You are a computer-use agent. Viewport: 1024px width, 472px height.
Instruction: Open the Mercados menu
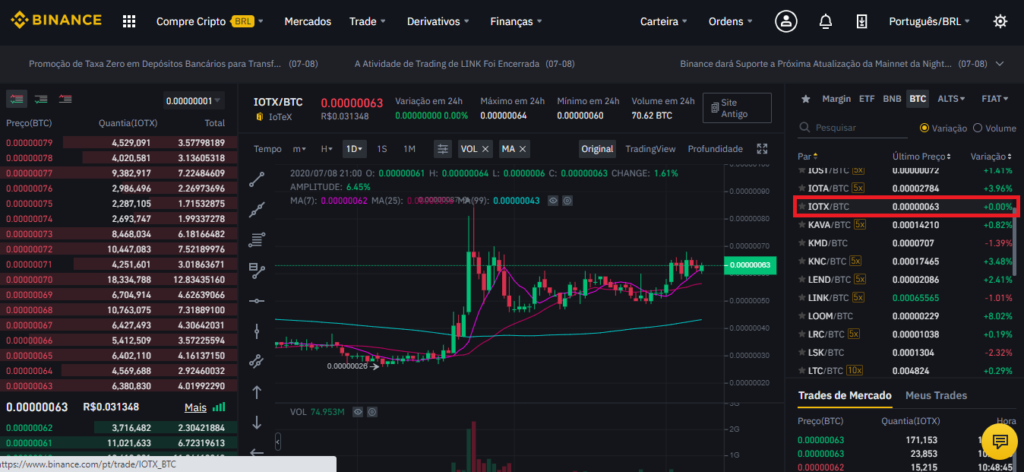click(x=308, y=21)
